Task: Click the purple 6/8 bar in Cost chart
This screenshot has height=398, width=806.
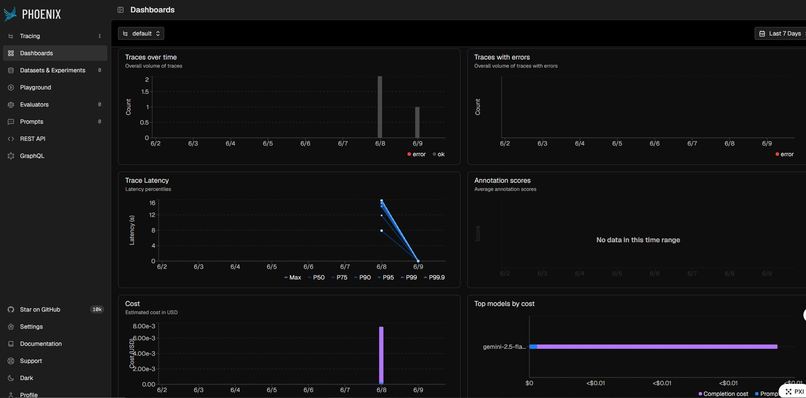Action: pos(381,355)
